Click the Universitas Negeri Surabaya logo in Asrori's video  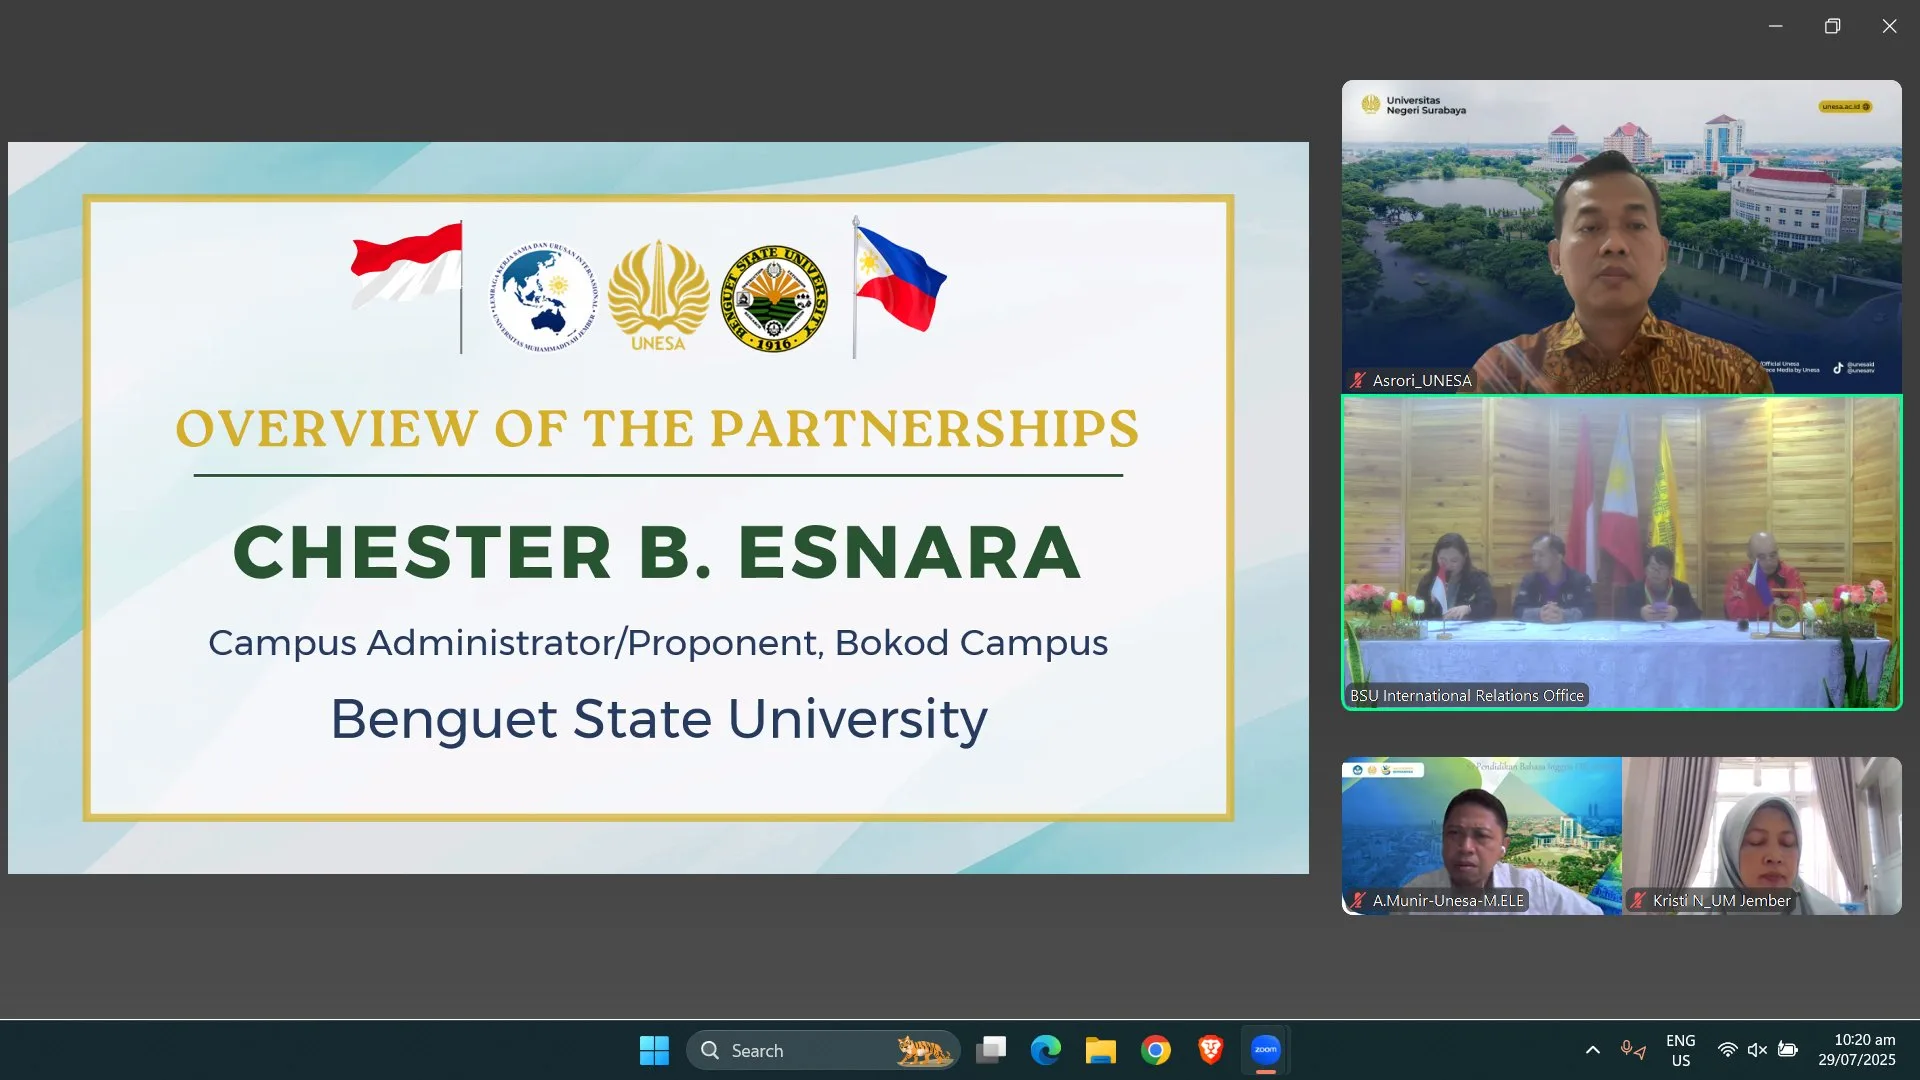[x=1413, y=105]
